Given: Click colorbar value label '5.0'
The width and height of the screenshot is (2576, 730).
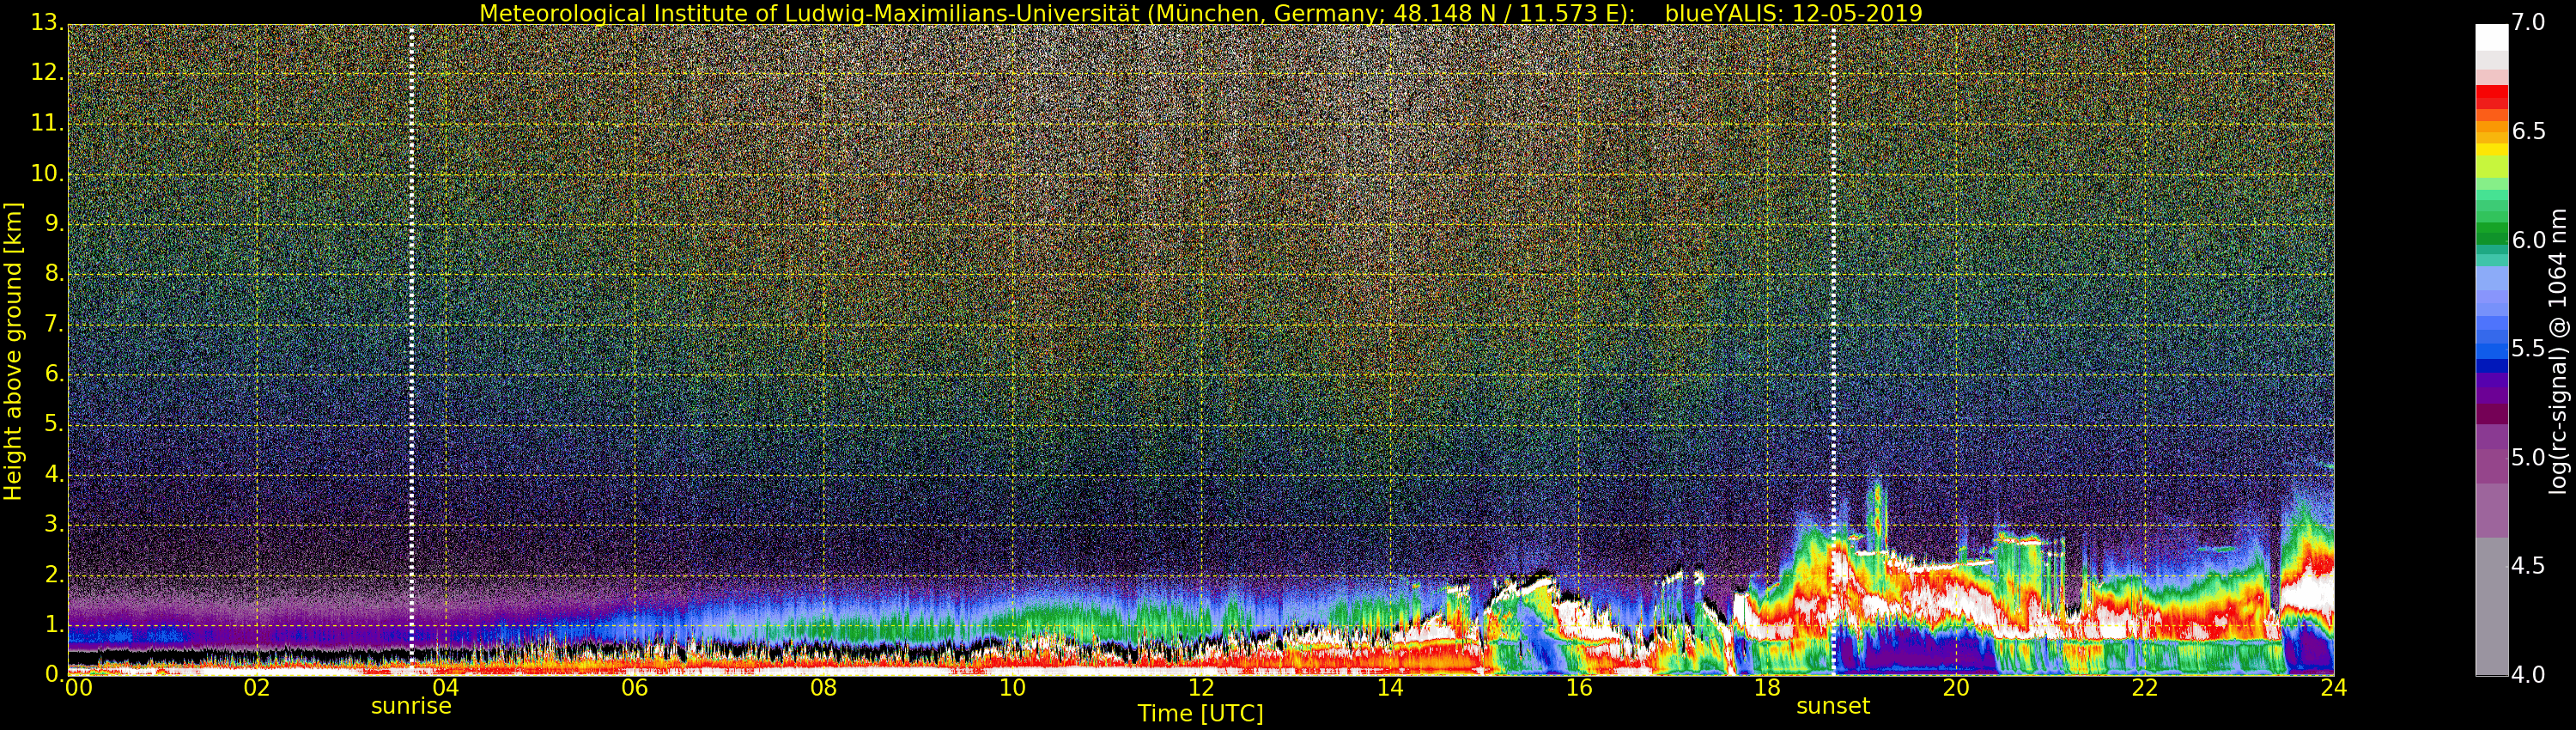Looking at the screenshot, I should [x=2528, y=458].
